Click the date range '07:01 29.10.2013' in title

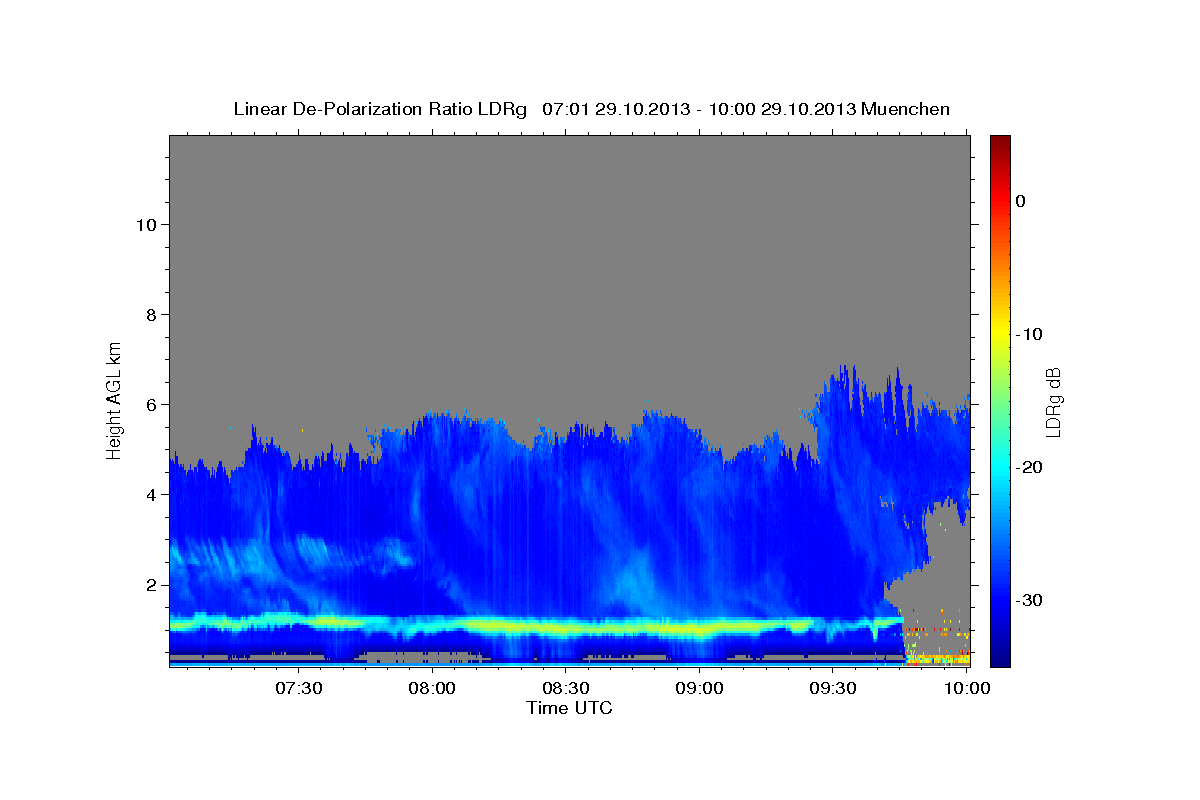pos(615,109)
